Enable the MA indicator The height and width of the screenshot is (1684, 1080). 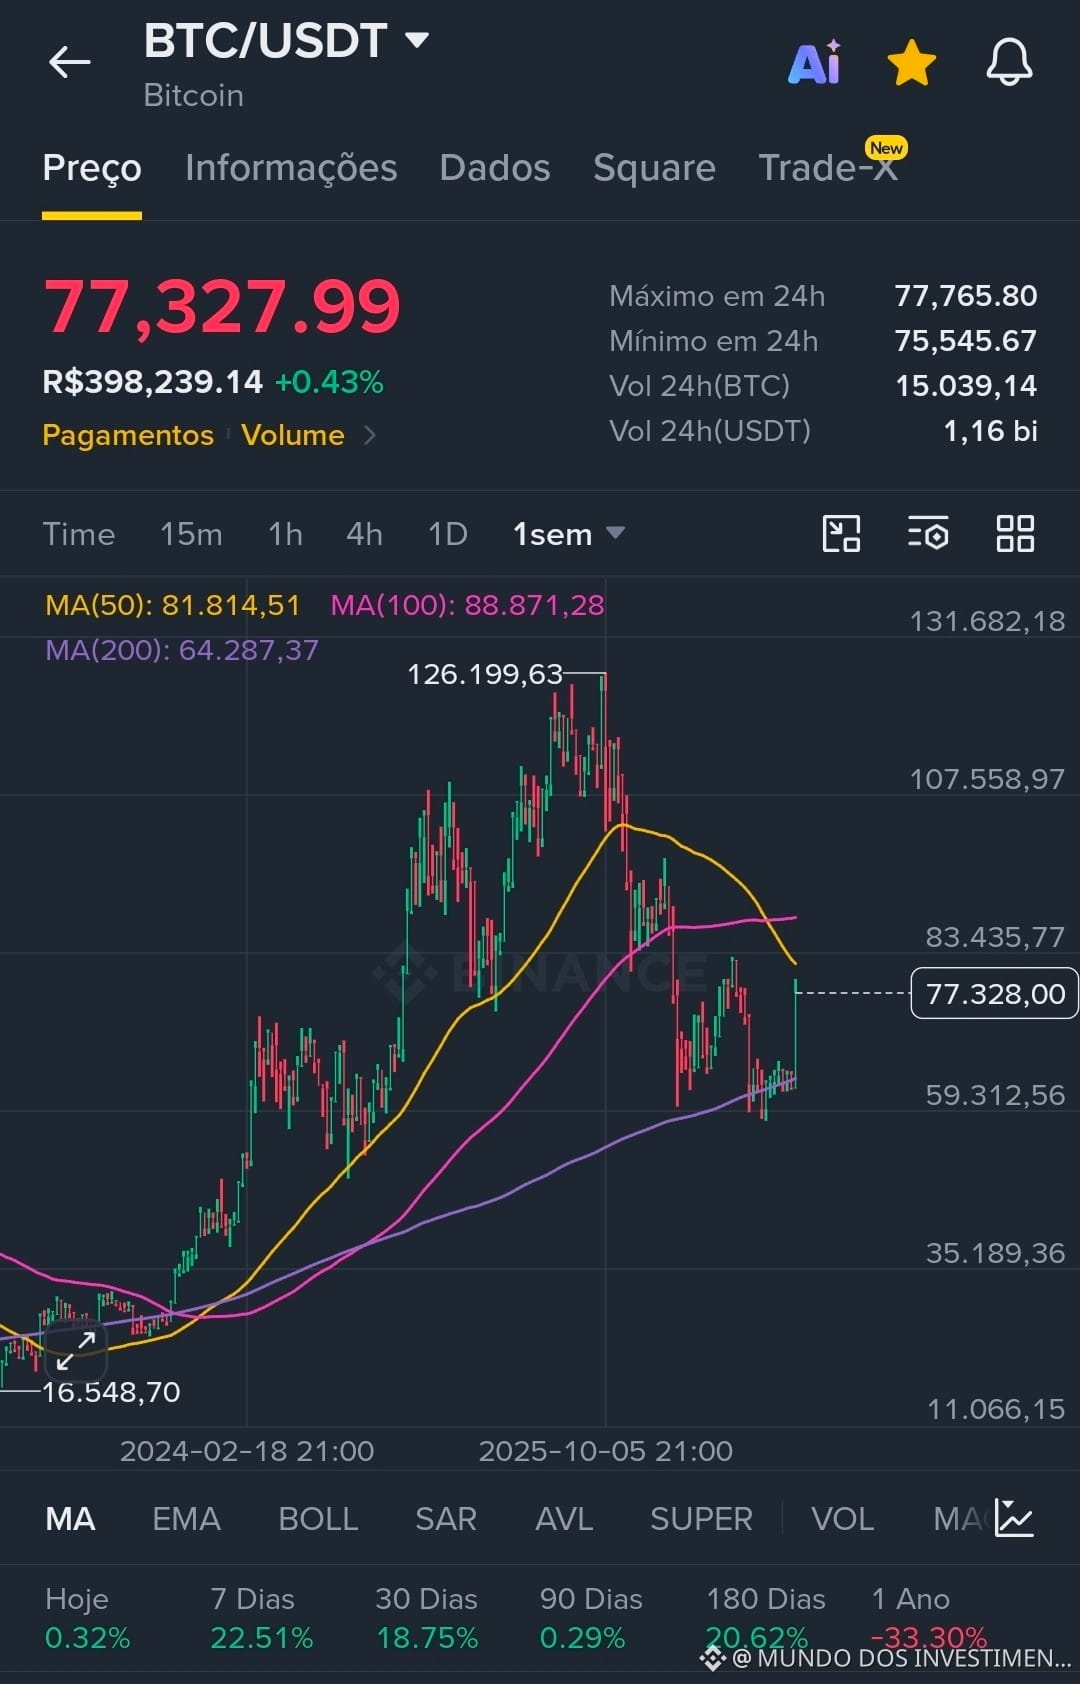pyautogui.click(x=70, y=1519)
